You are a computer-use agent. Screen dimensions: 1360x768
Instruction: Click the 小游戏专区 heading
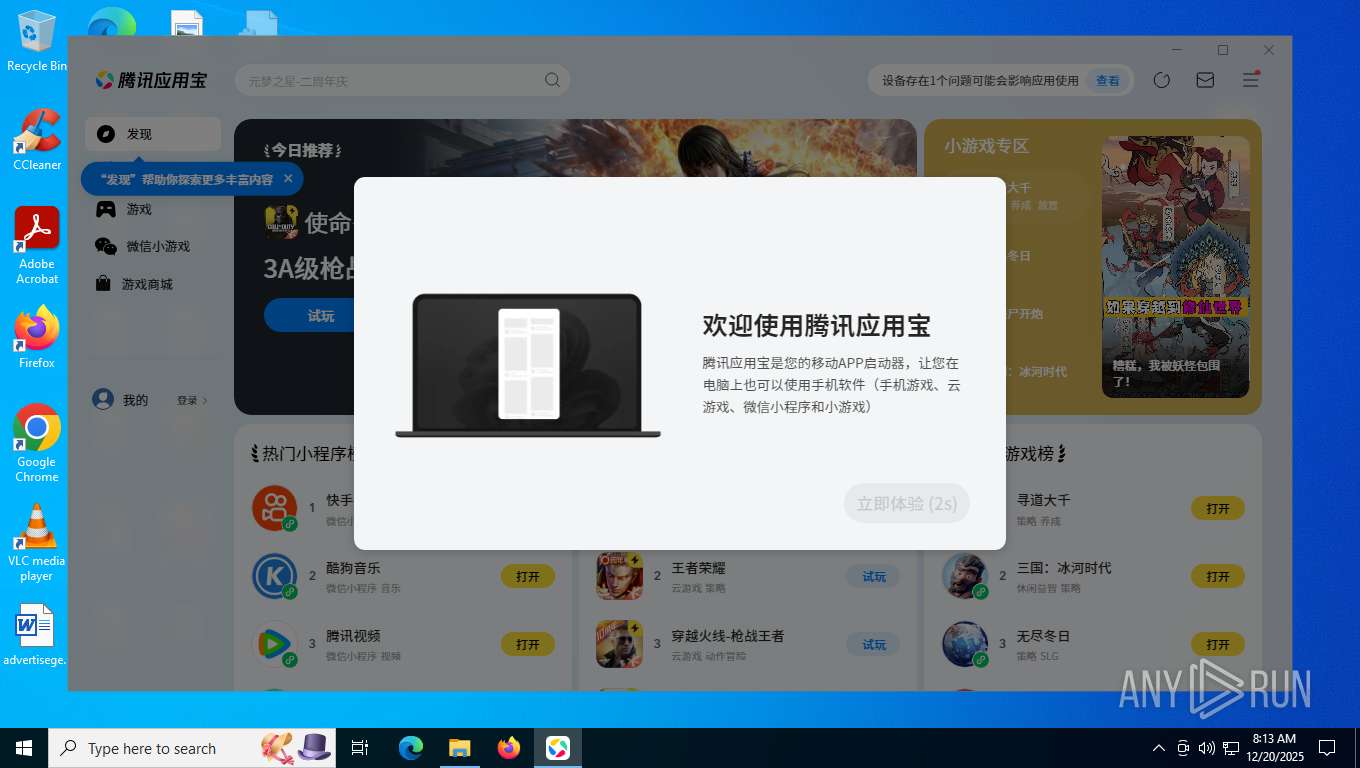click(x=986, y=146)
